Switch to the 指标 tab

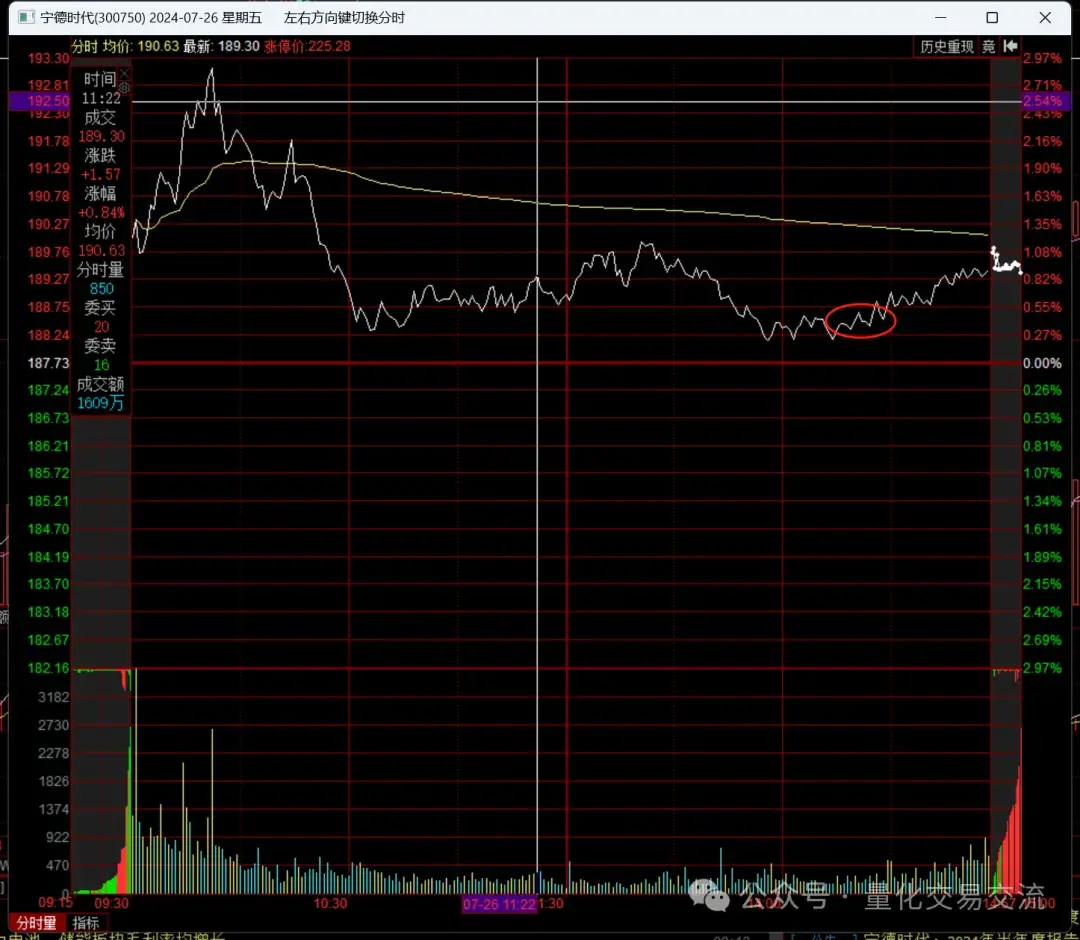[86, 923]
